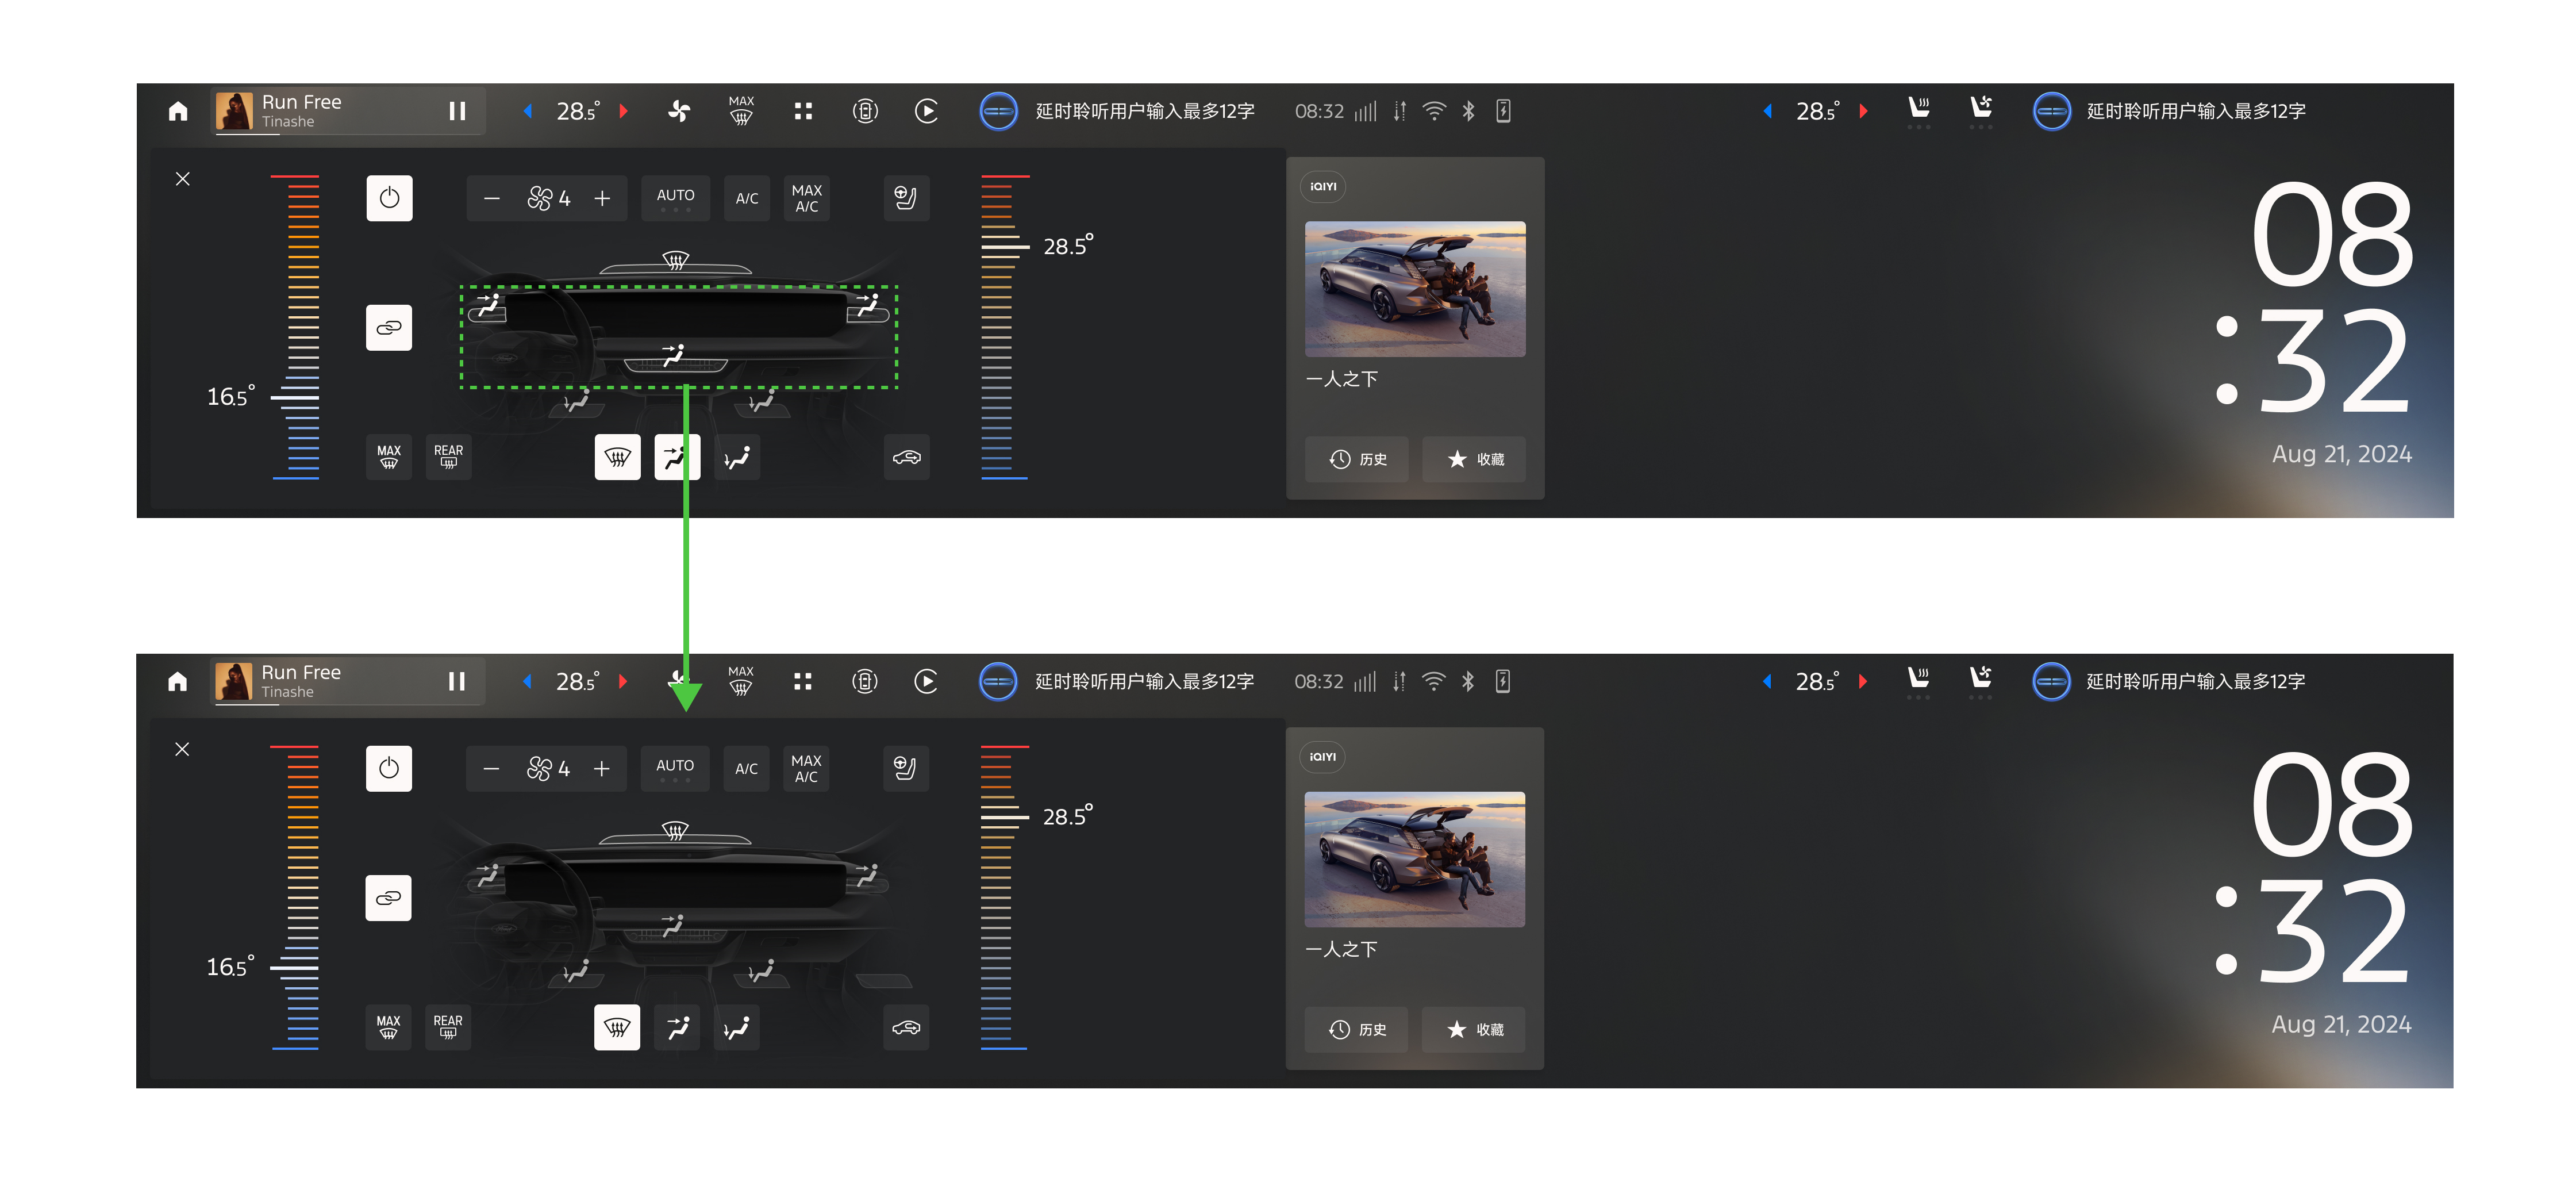Viewport: 2576px width, 1189px height.
Task: Tap the vehicle camera icon in top status bar
Action: pos(865,111)
